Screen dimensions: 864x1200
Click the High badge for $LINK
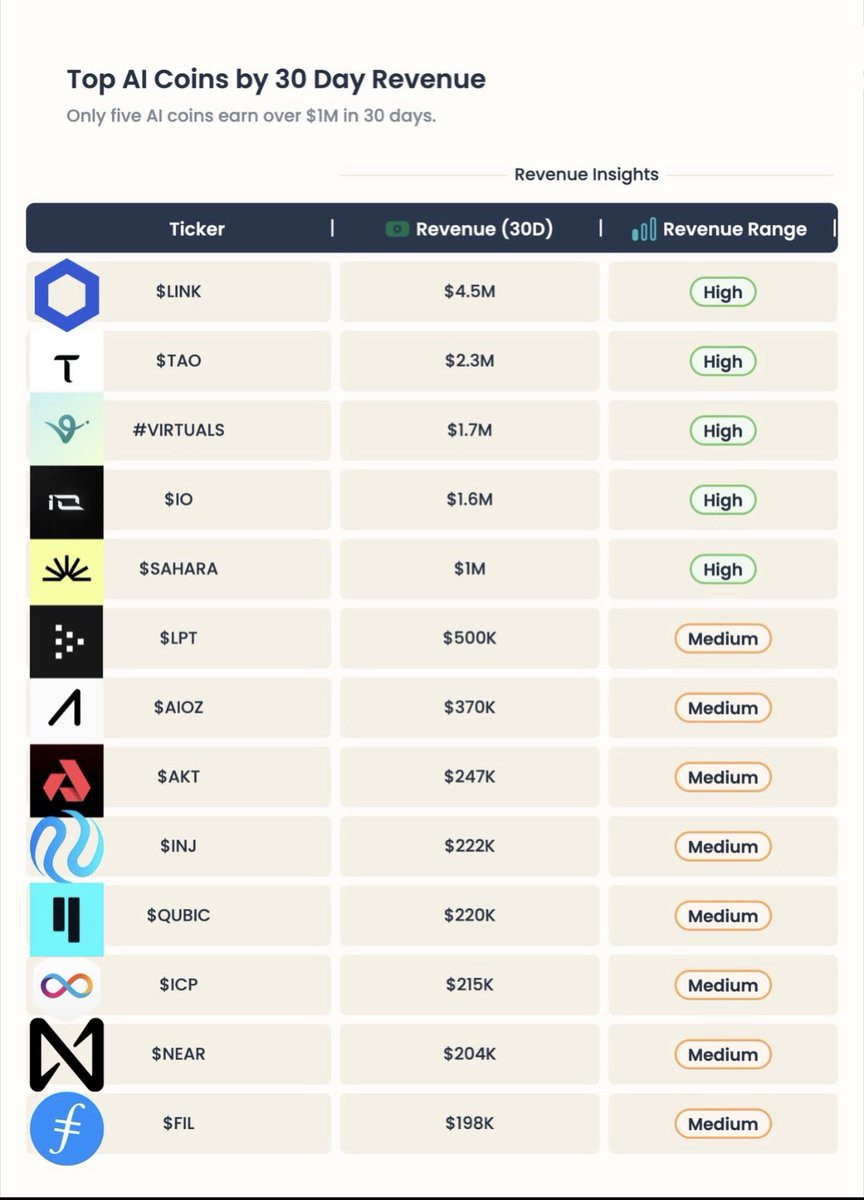723,292
